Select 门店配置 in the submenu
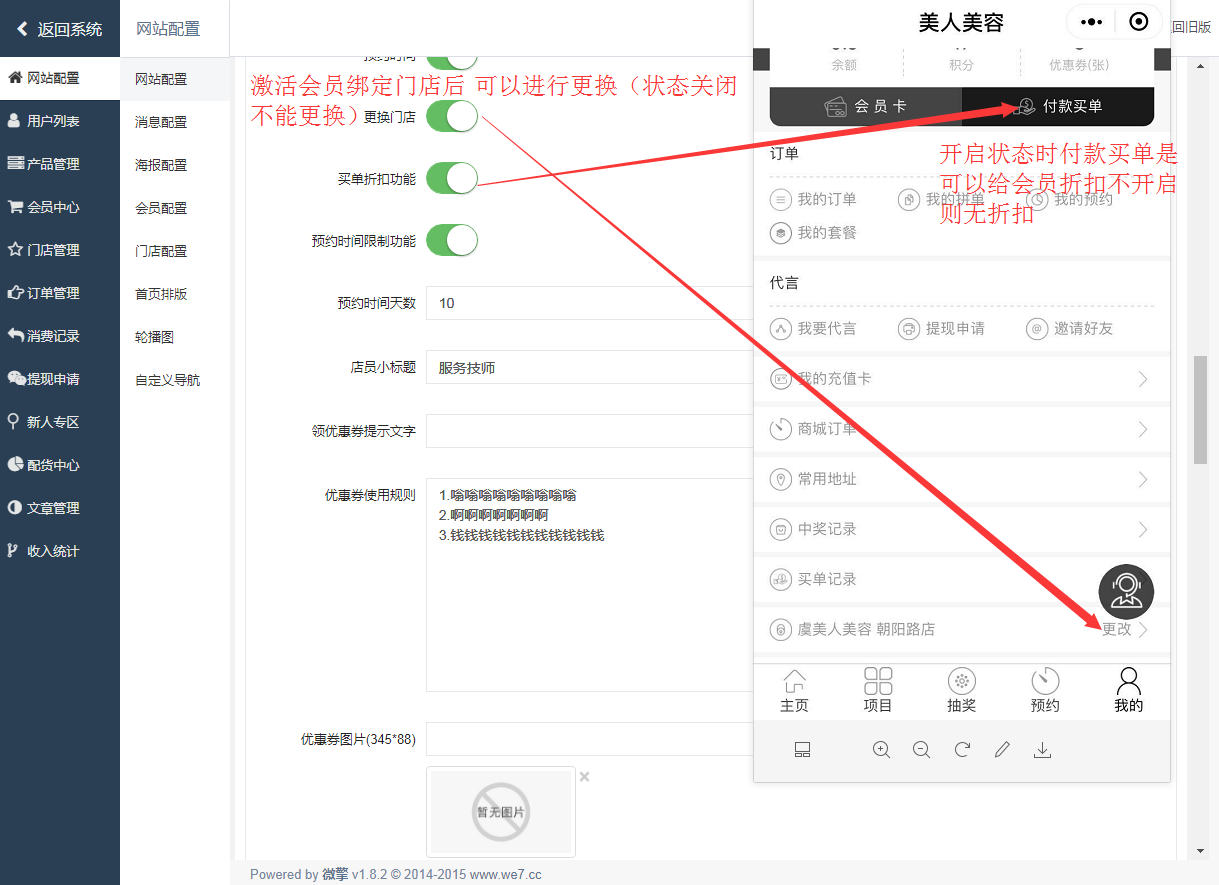Viewport: 1219px width, 885px height. point(161,251)
